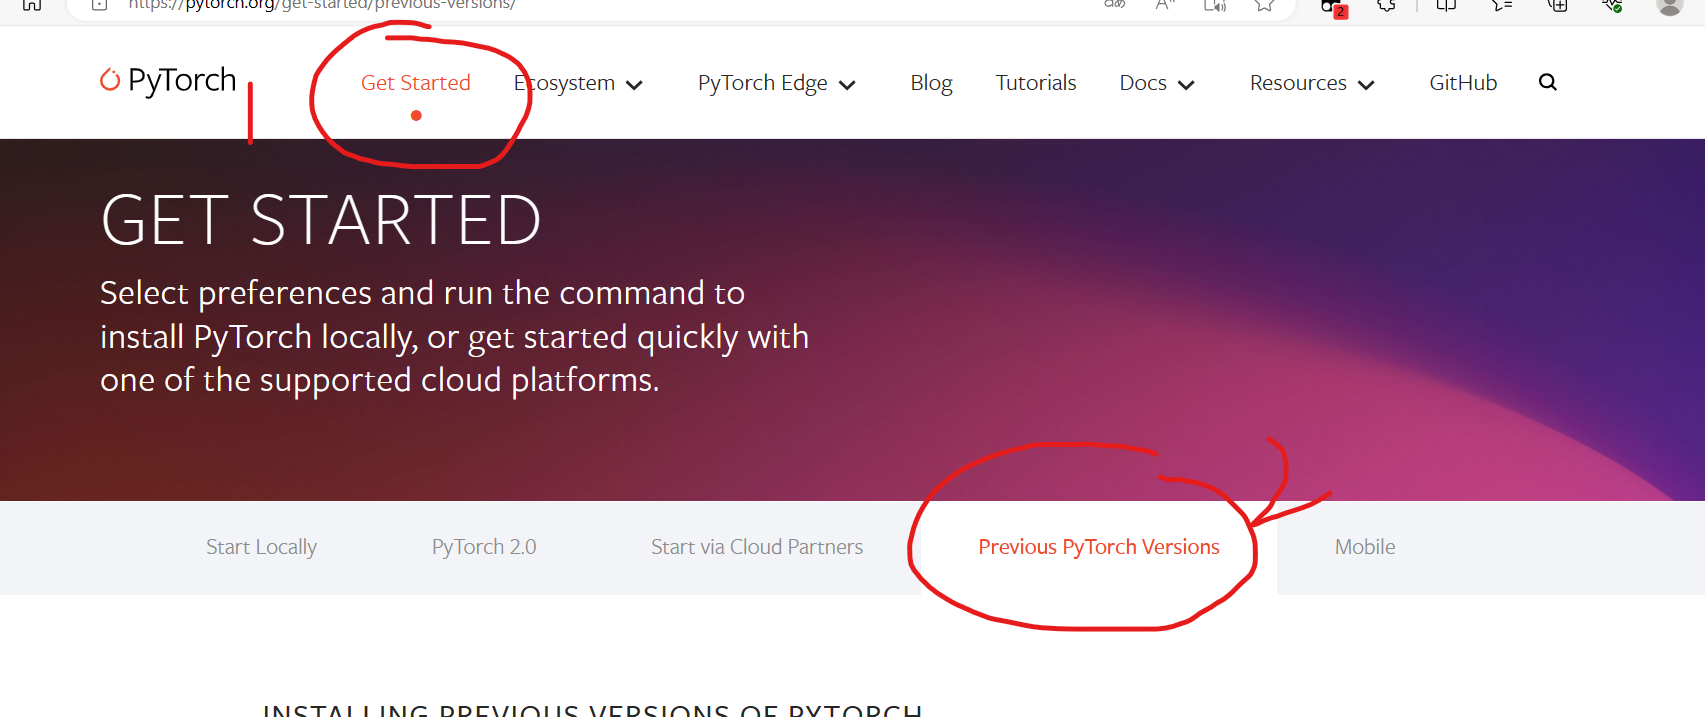The width and height of the screenshot is (1705, 717).
Task: Open browser collections icon
Action: click(1557, 5)
